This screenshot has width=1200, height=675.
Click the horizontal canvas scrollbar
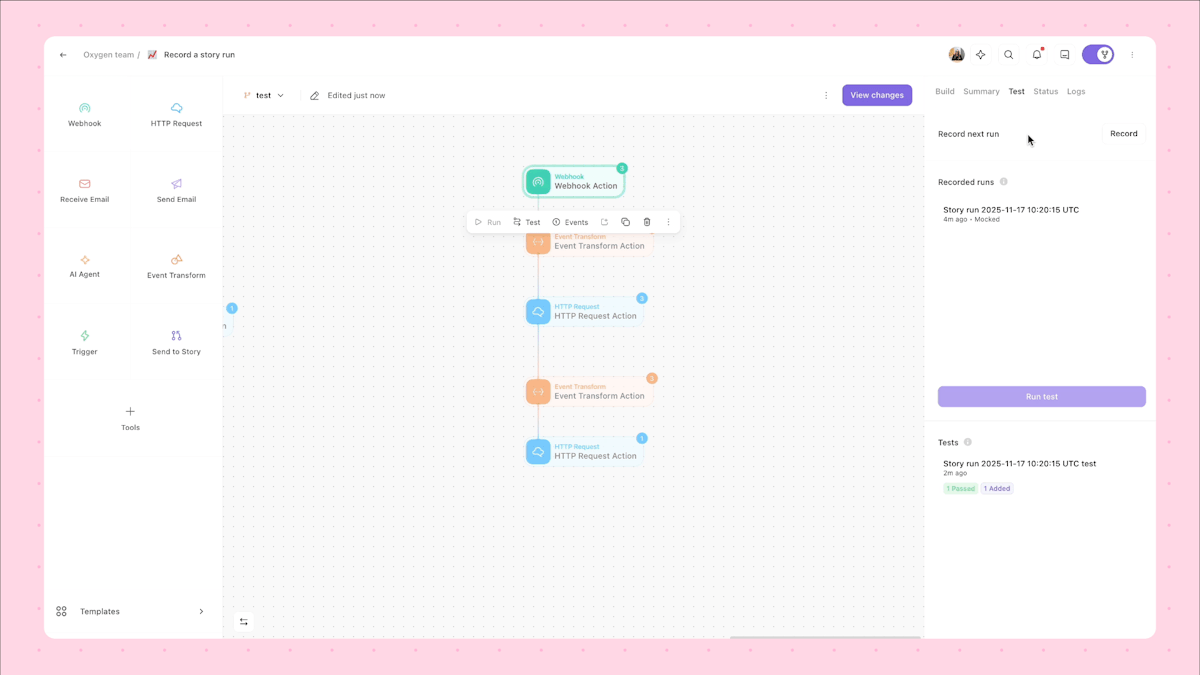(x=825, y=637)
